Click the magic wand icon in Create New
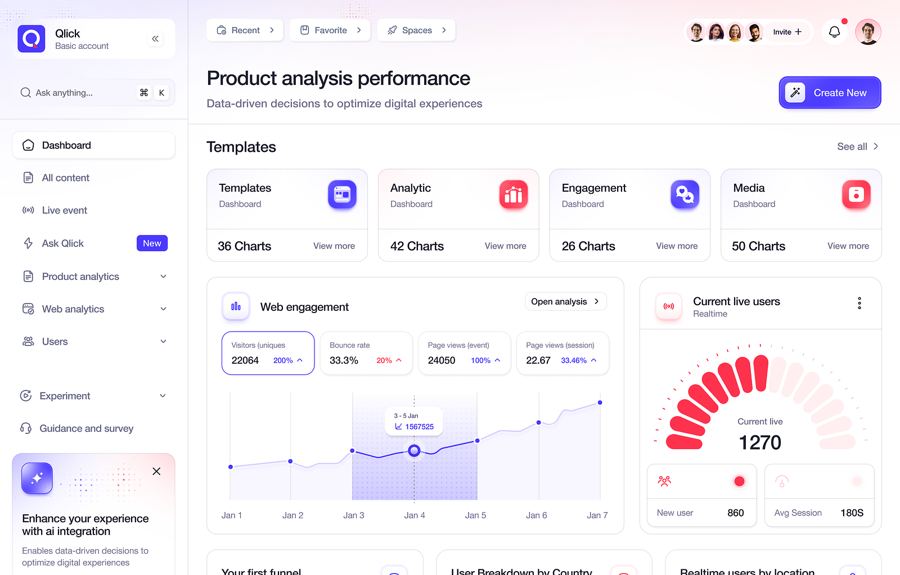 796,92
